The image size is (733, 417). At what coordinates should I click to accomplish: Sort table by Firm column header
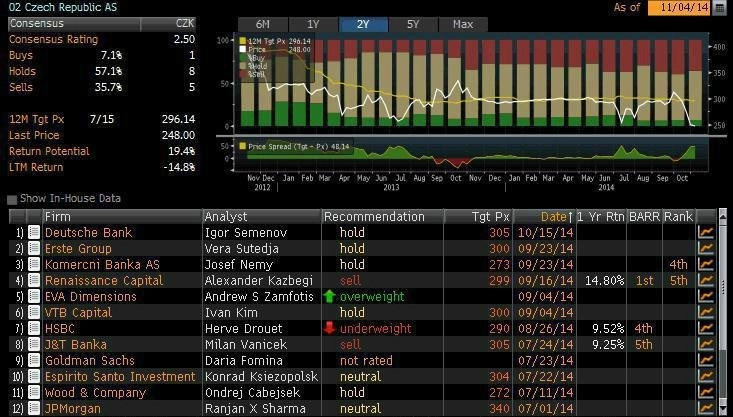pyautogui.click(x=122, y=216)
